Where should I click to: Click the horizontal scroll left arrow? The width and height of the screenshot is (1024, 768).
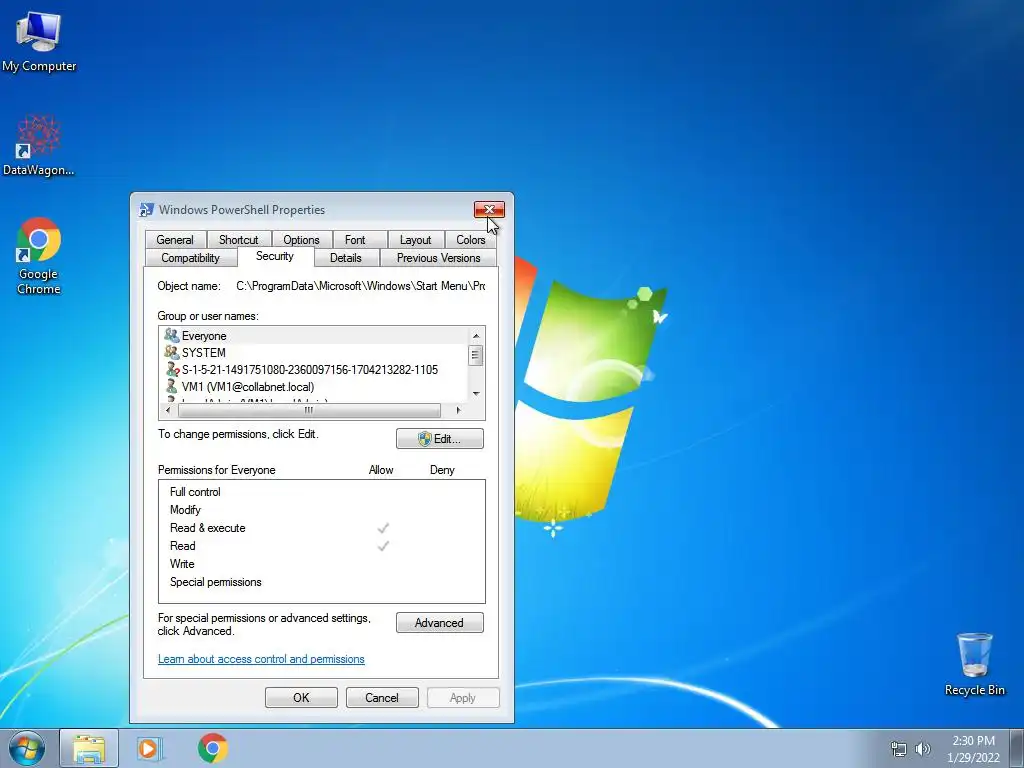coord(168,410)
